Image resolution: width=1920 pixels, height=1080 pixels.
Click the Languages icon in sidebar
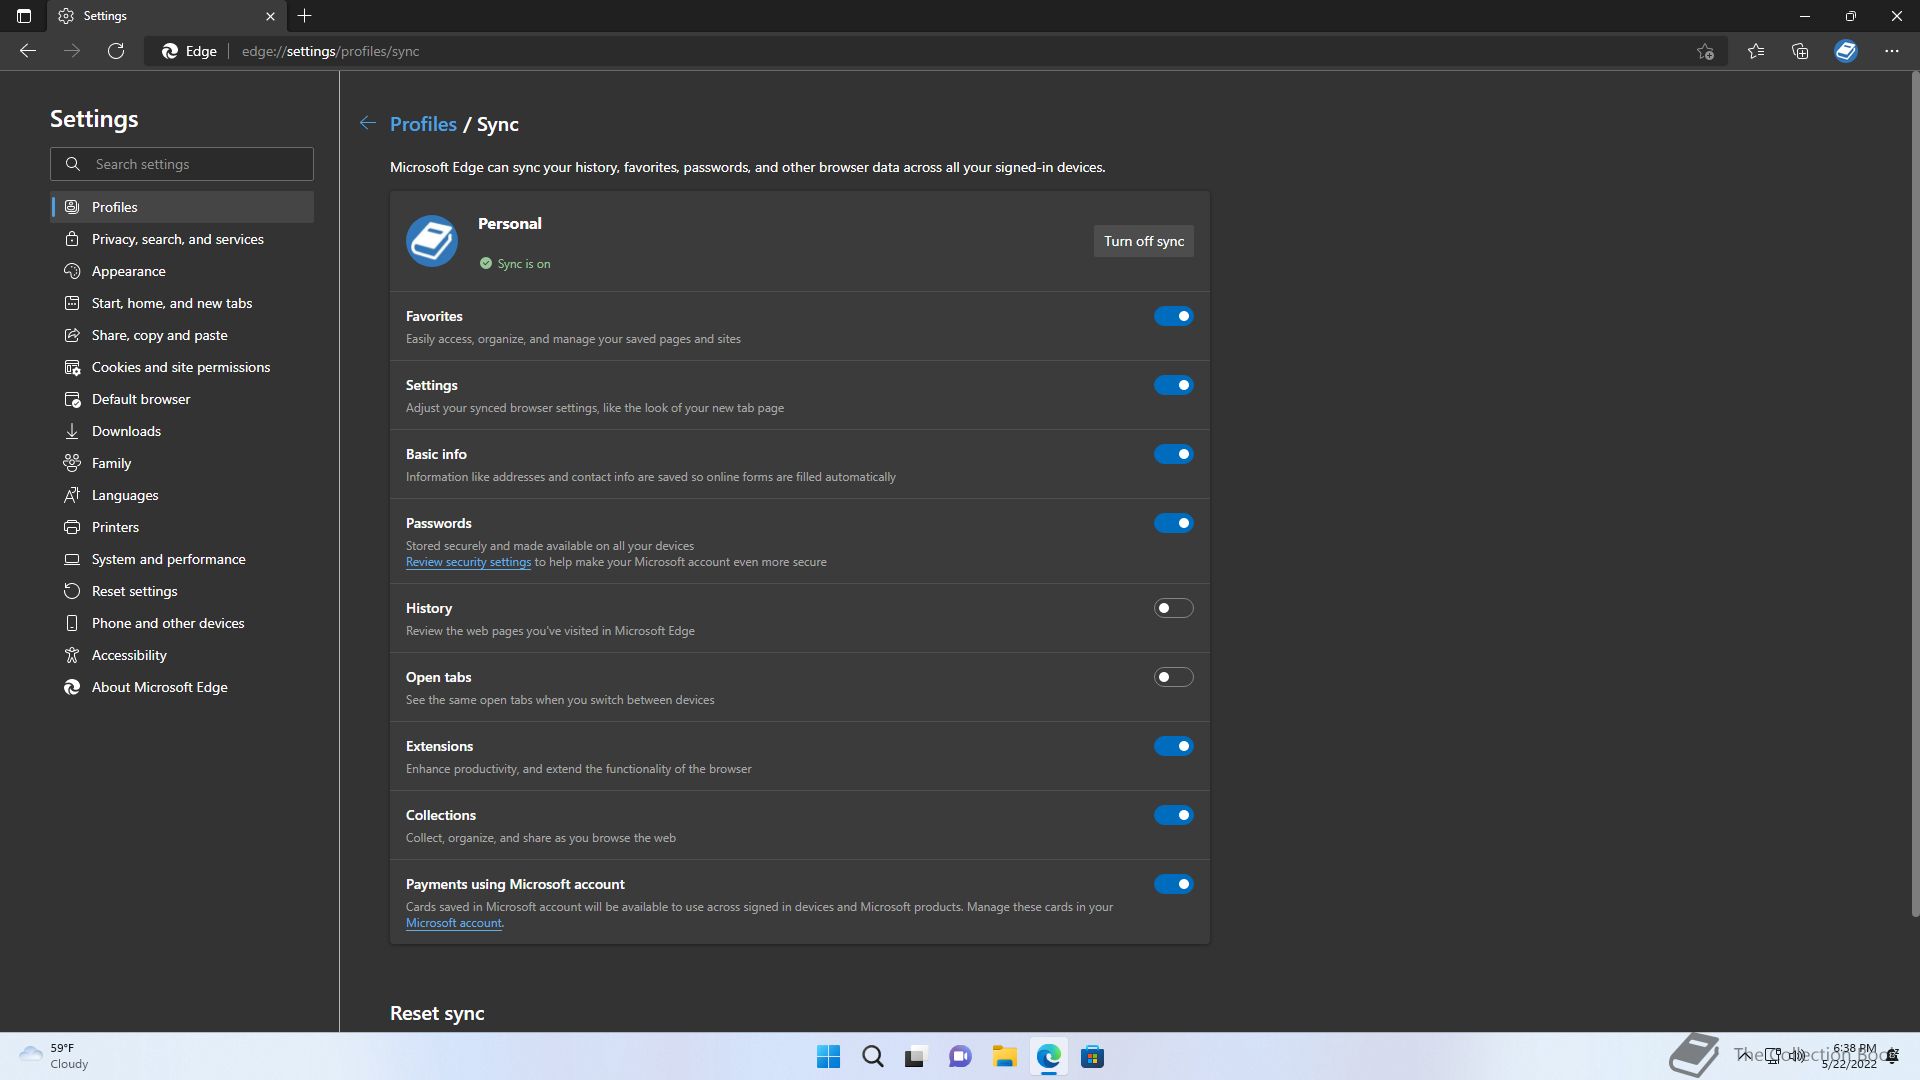point(72,495)
